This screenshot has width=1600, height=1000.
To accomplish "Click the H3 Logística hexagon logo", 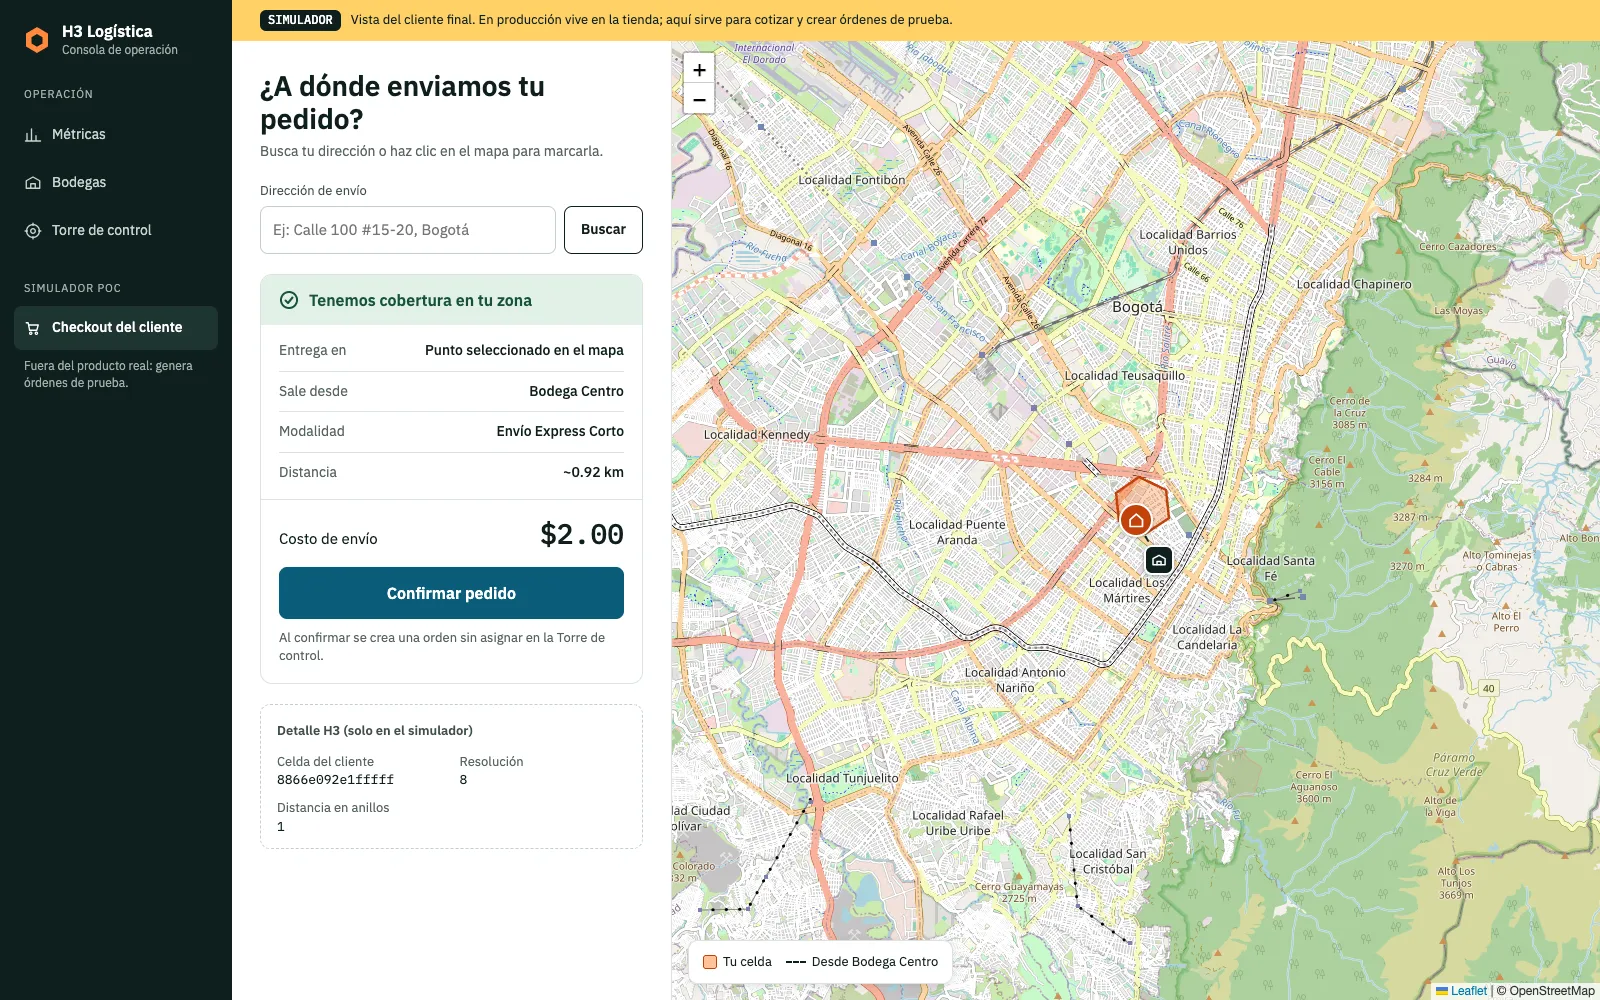I will pos(37,40).
